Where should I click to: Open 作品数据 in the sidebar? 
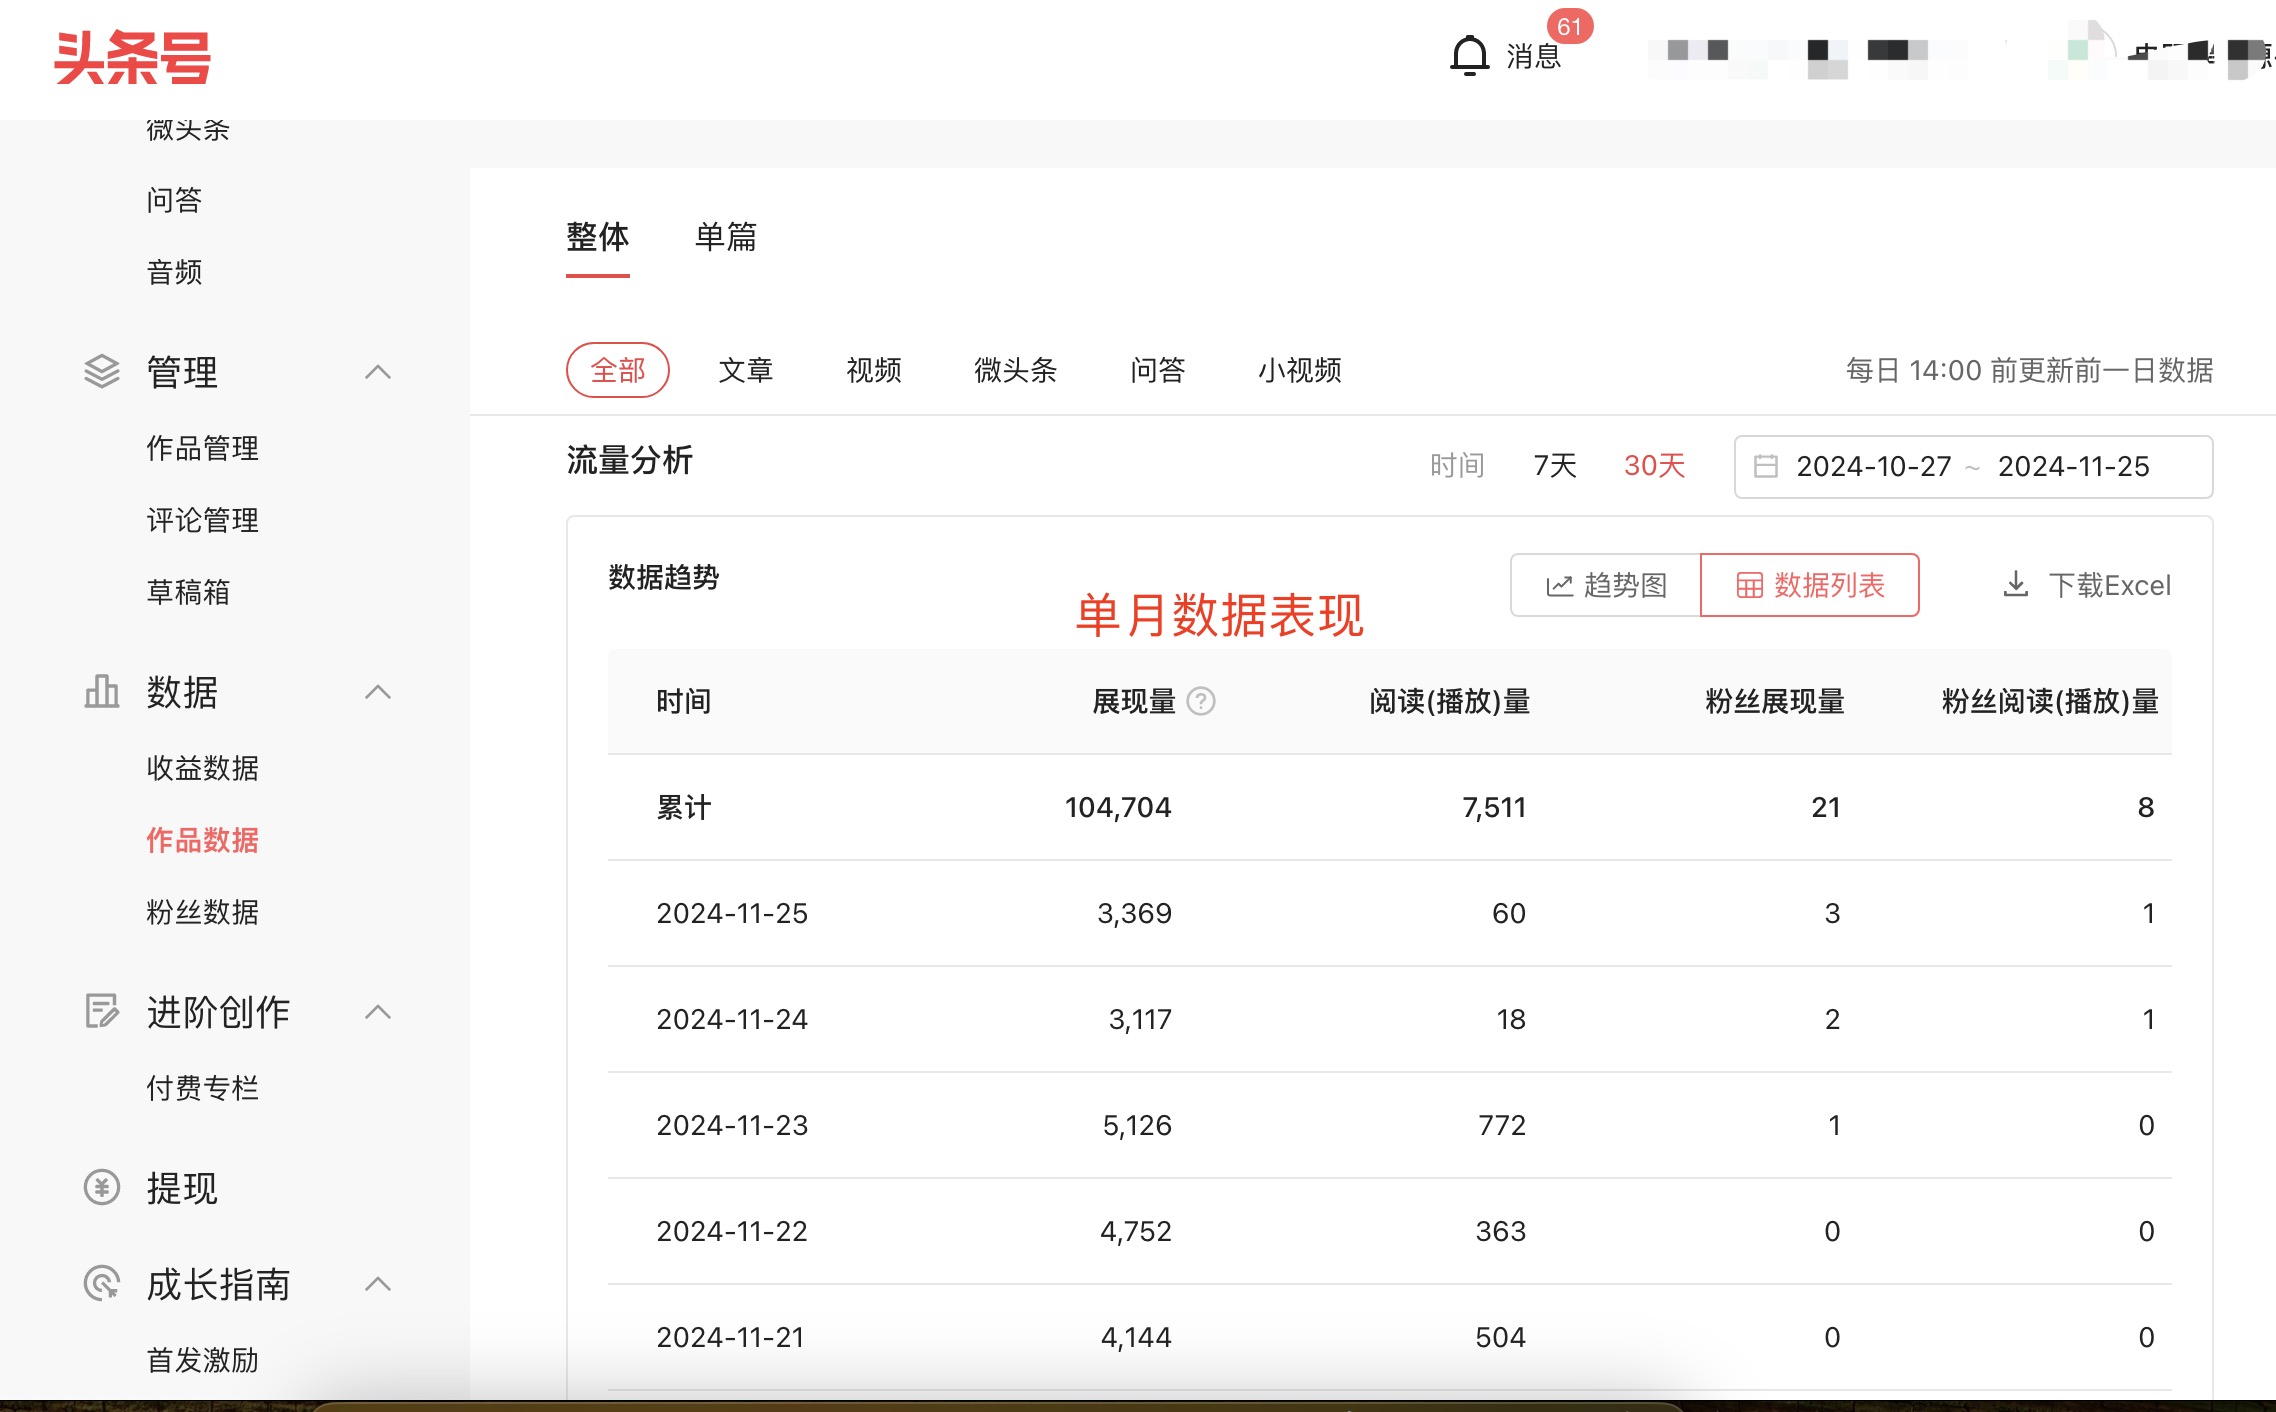click(x=202, y=840)
